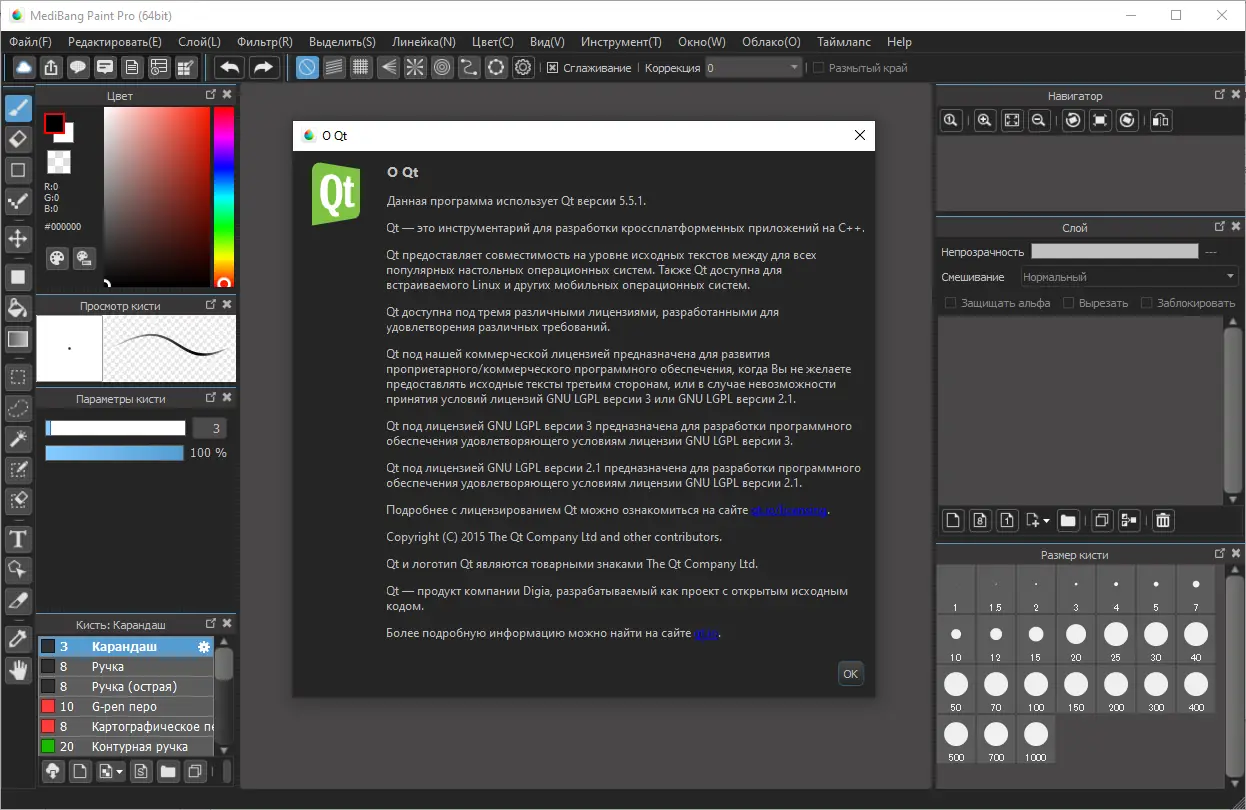Screen dimensions: 1246x810
Task: Expand the new layer dropdown arrow
Action: click(x=1046, y=521)
